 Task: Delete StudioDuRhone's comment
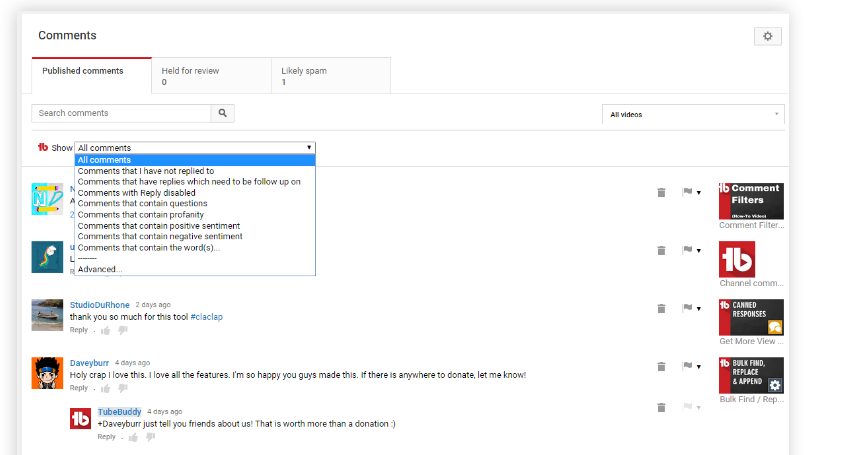tap(661, 309)
